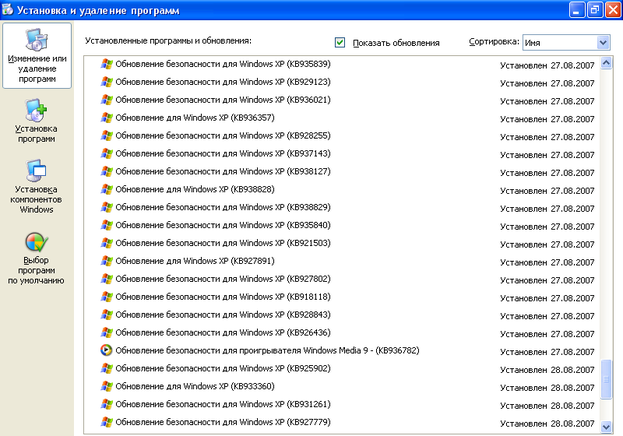Click Windows flag icon of KB928255 update

point(106,136)
